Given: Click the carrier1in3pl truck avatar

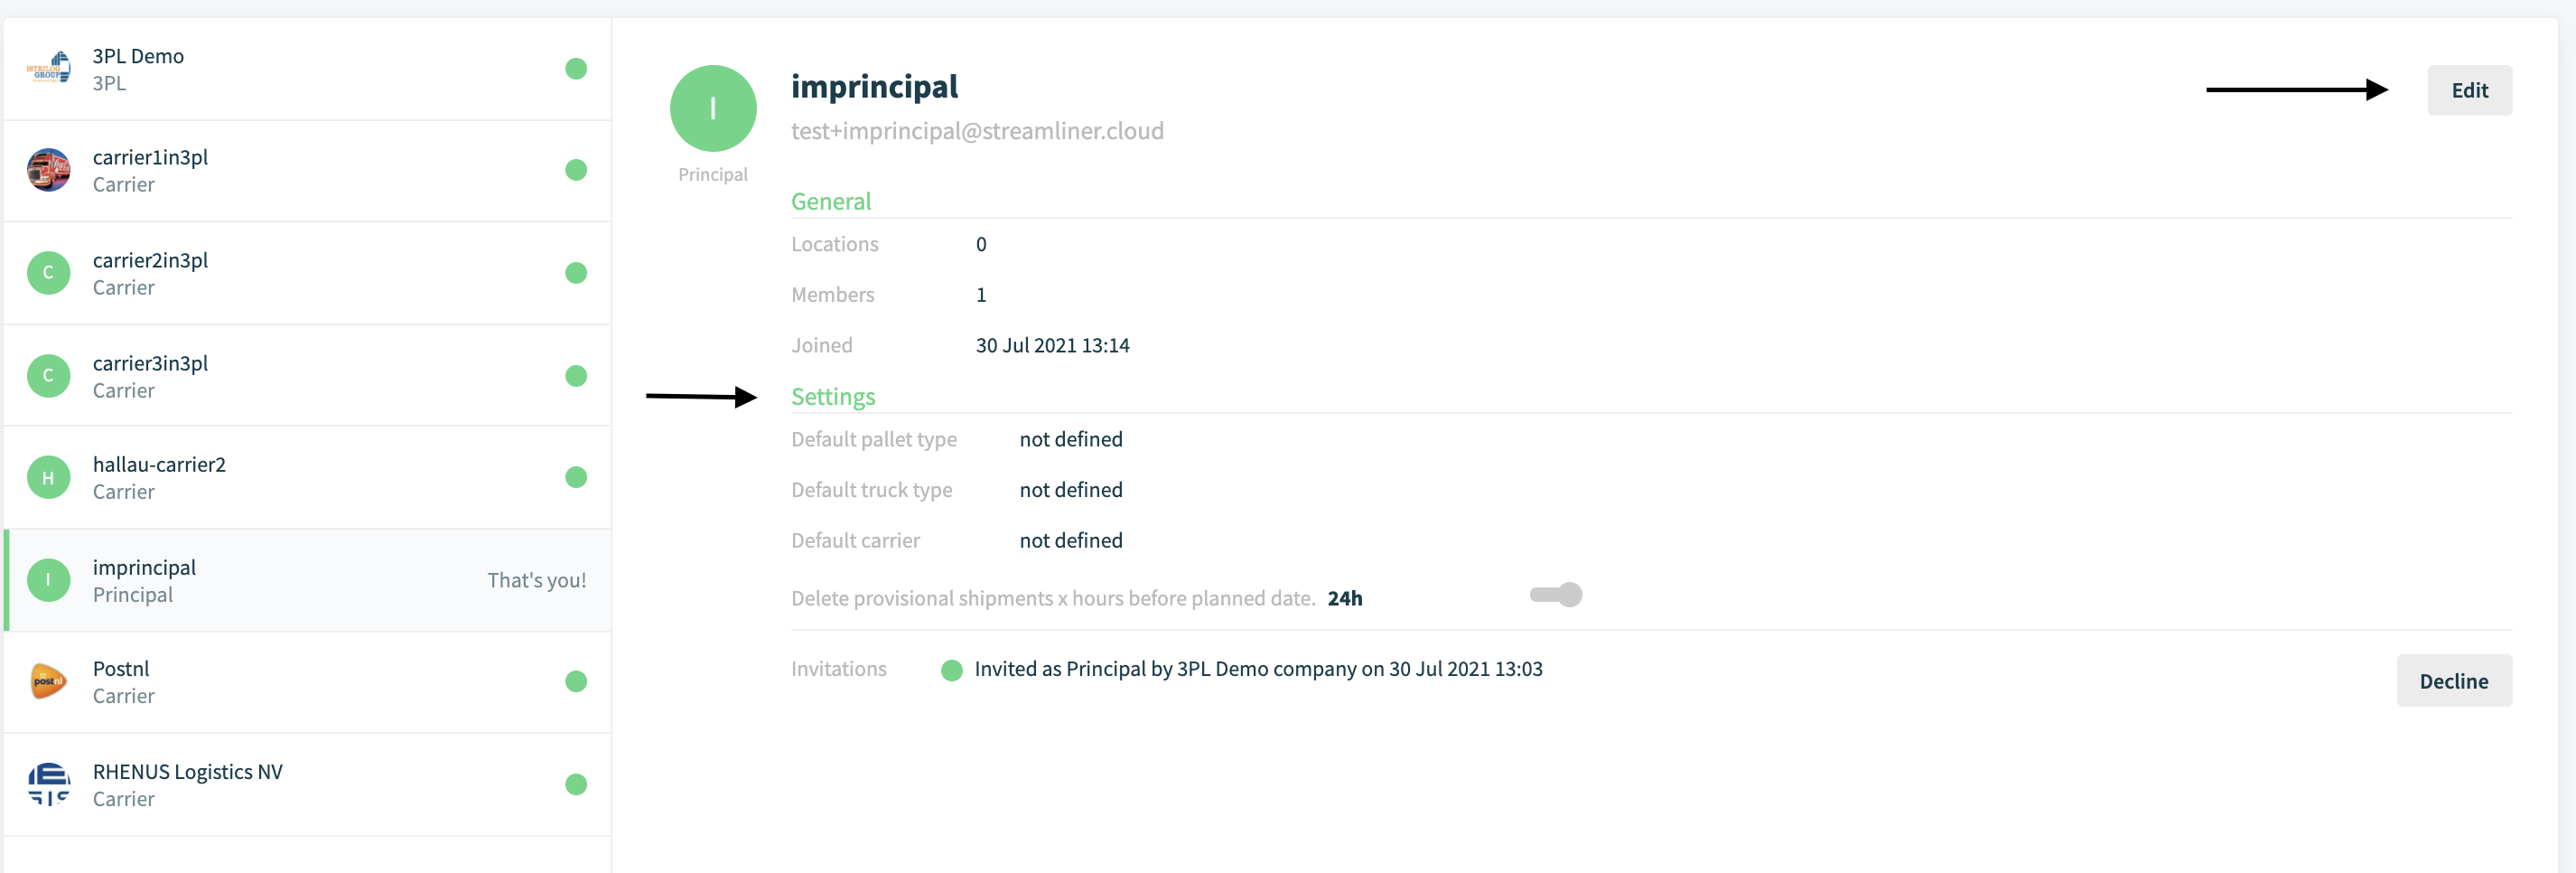Looking at the screenshot, I should click(x=48, y=170).
